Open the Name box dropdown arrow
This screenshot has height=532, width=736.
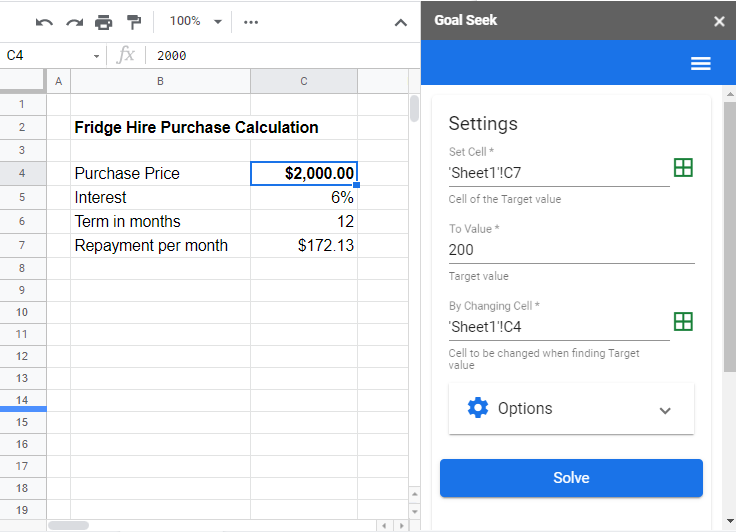pyautogui.click(x=97, y=56)
